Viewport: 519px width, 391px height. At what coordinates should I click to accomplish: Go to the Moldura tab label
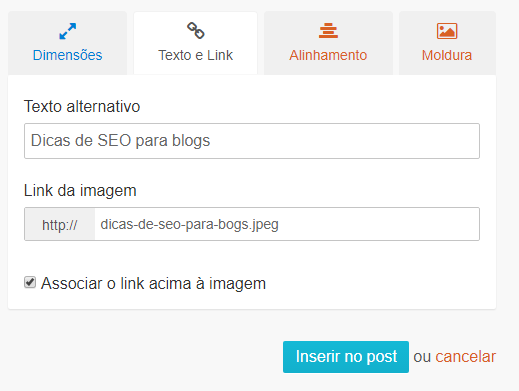click(x=447, y=55)
